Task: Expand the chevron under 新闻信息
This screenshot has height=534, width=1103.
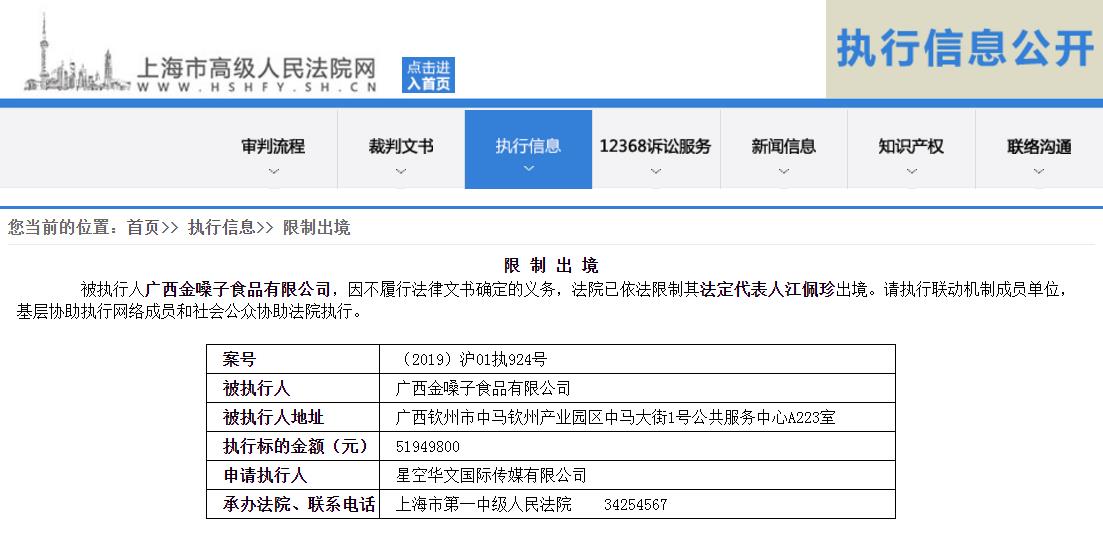Action: coord(783,171)
